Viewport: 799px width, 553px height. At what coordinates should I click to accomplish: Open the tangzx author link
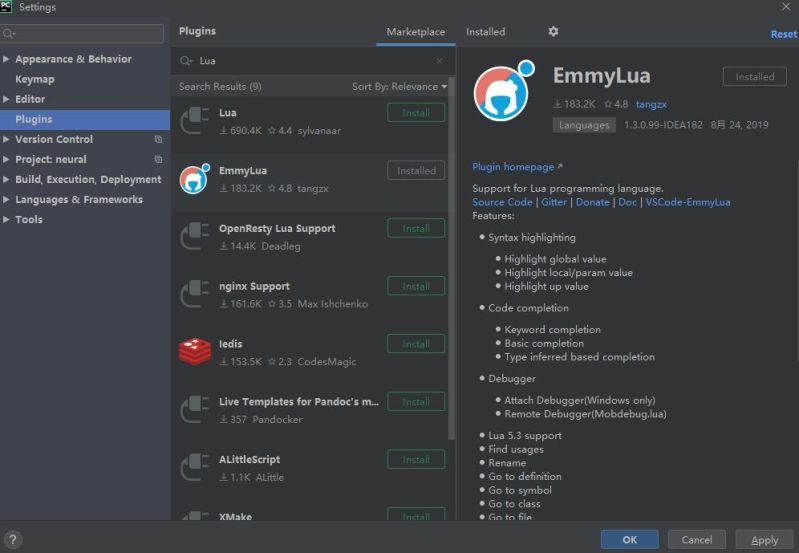[x=651, y=104]
